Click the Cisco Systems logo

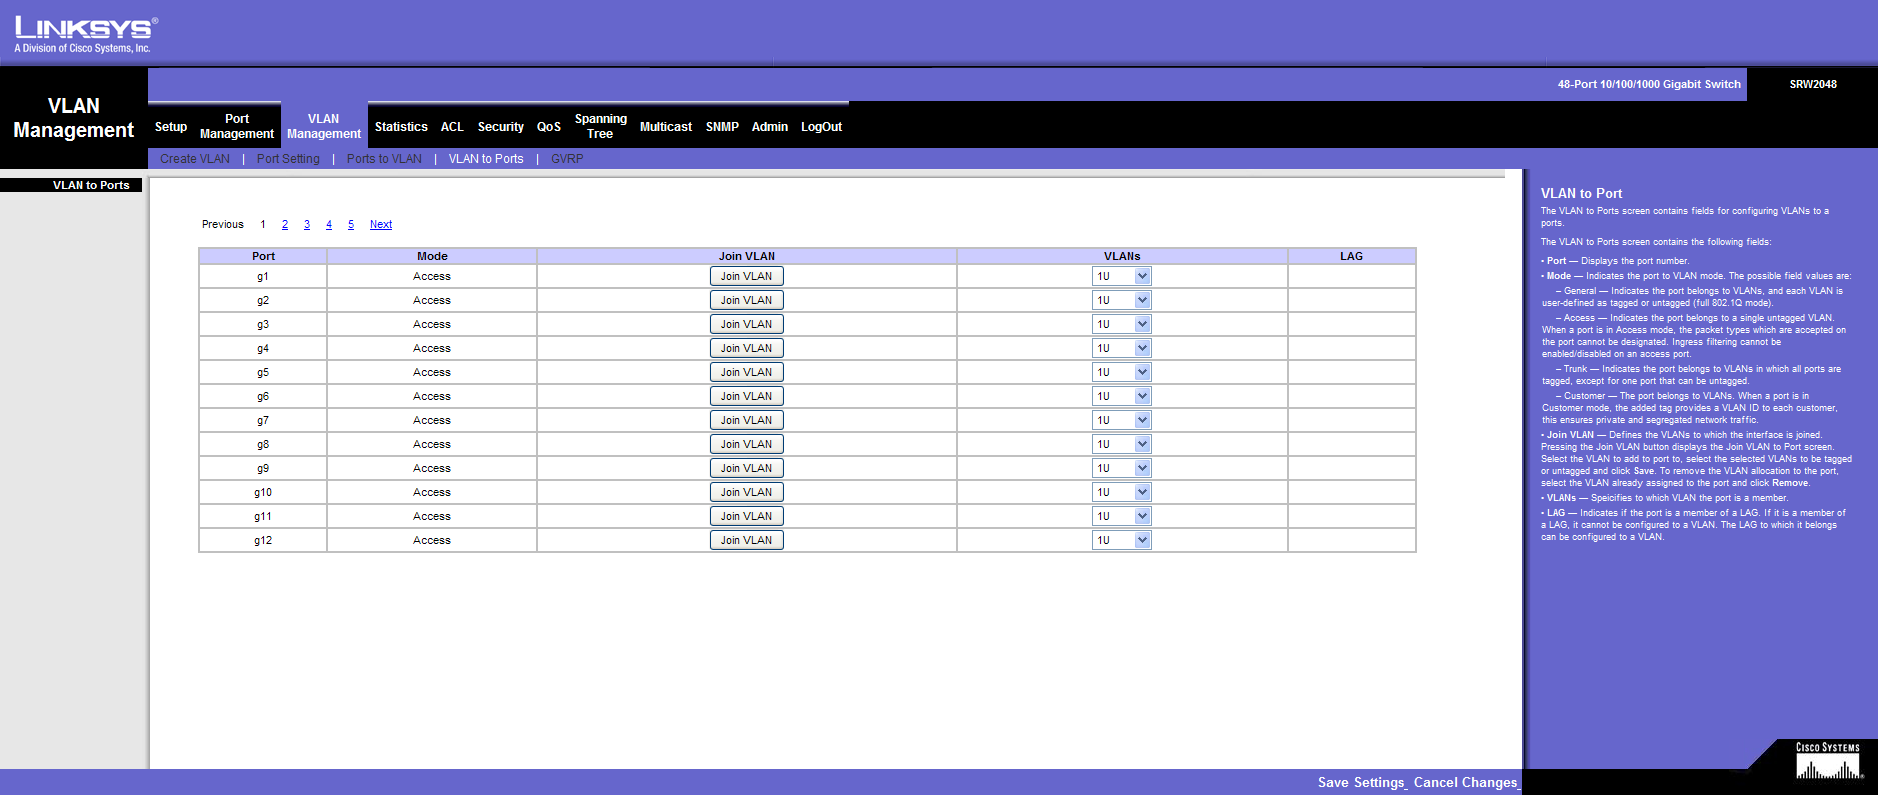click(1827, 761)
